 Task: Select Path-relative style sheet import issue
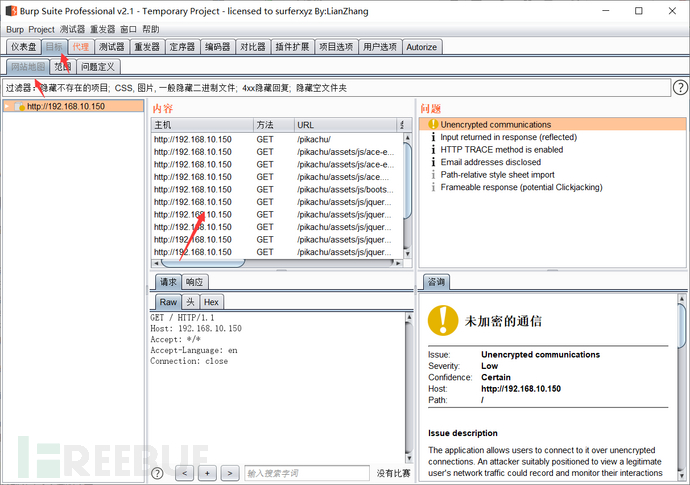click(x=552, y=175)
